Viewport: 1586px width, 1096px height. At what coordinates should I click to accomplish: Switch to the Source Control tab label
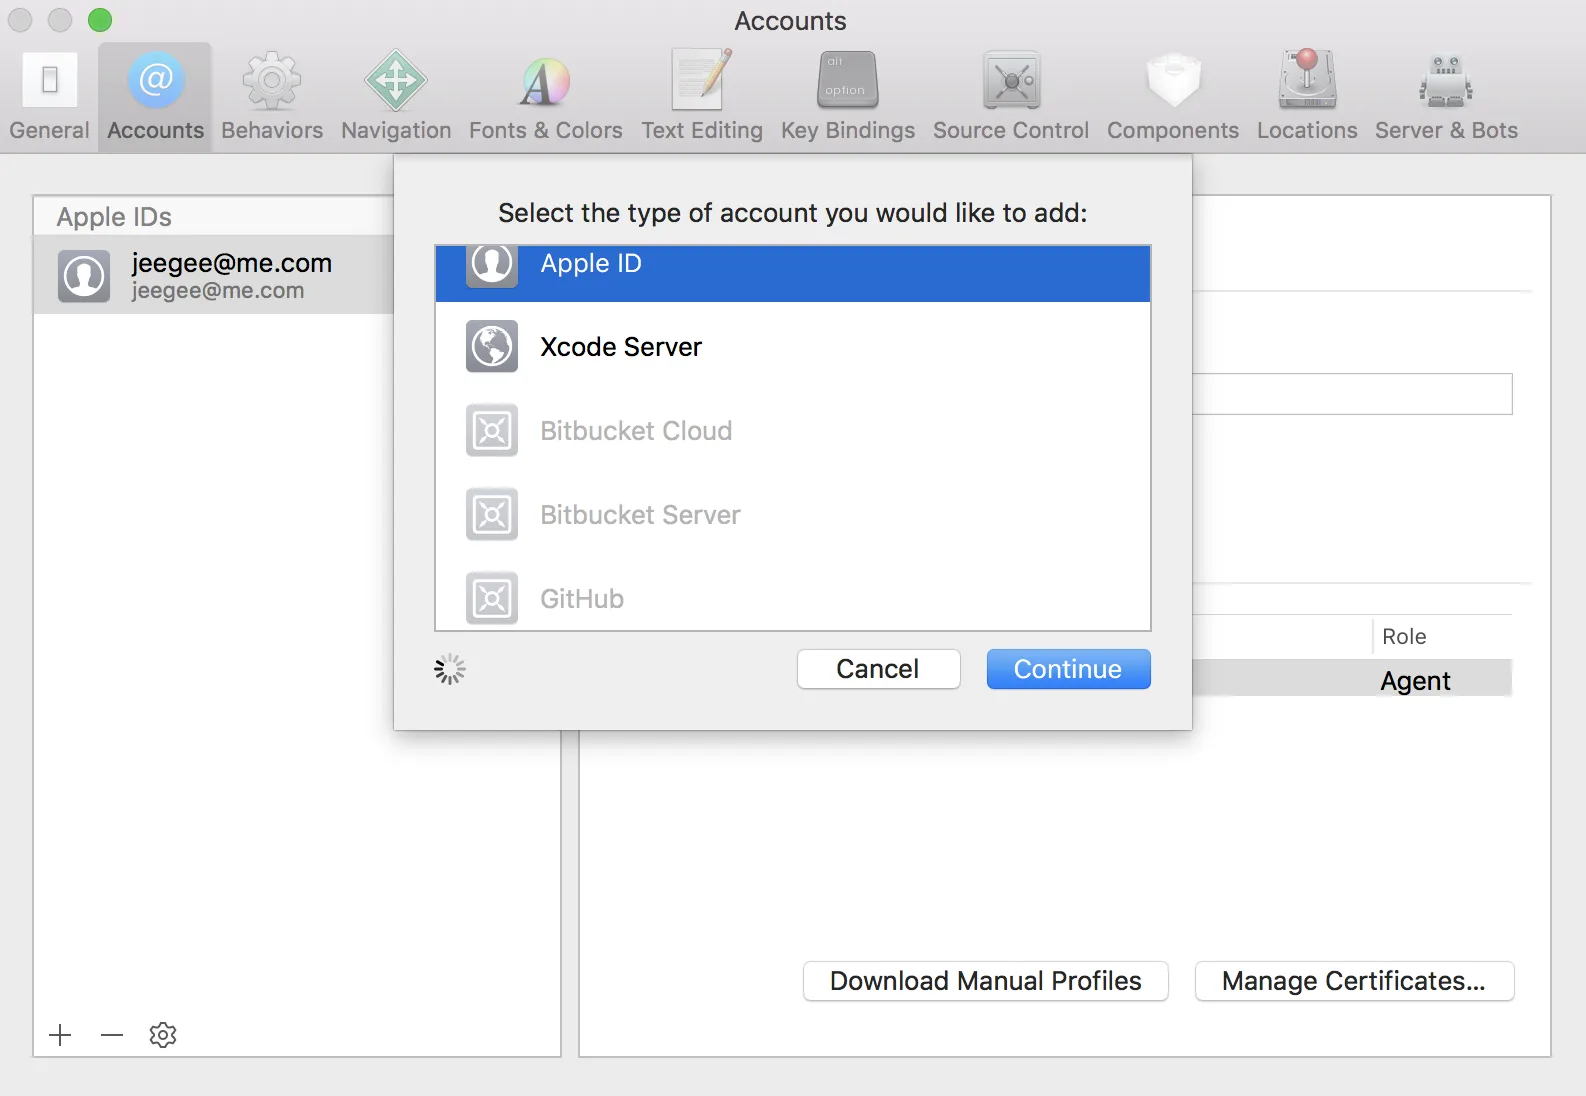coord(1011,131)
